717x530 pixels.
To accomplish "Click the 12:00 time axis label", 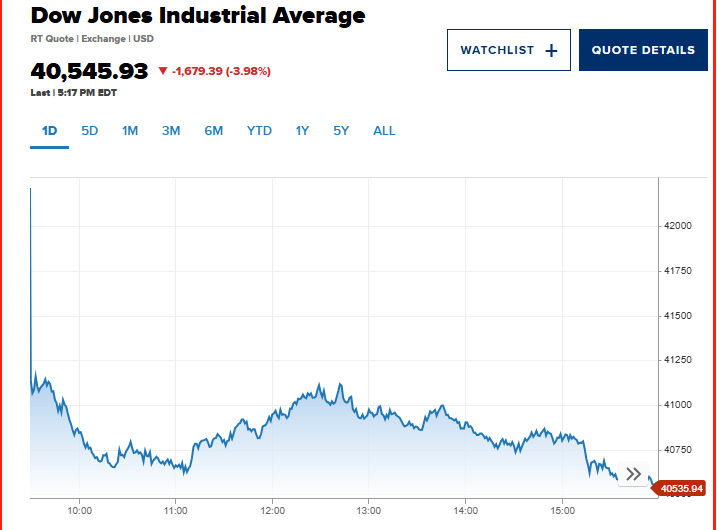I will pyautogui.click(x=273, y=510).
